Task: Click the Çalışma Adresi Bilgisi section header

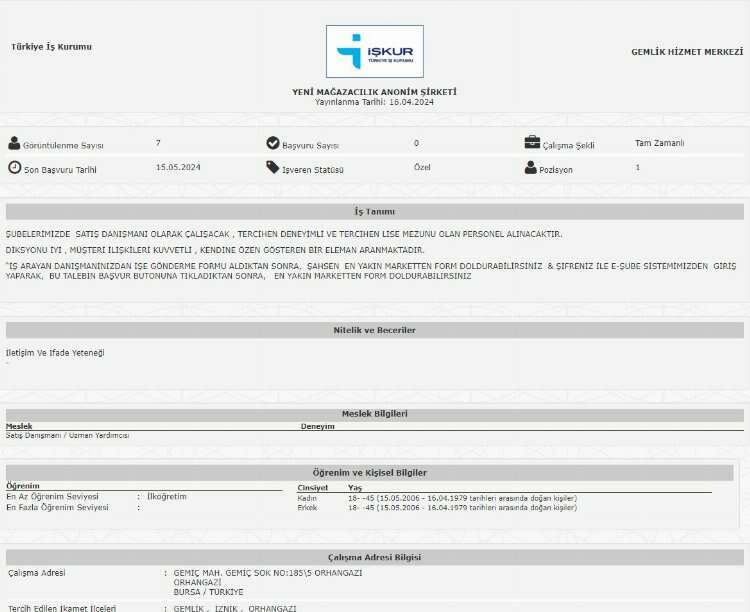Action: pos(374,557)
